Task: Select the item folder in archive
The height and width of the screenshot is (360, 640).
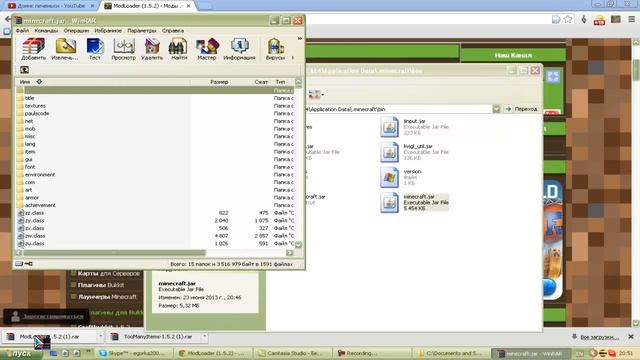Action: (x=30, y=152)
